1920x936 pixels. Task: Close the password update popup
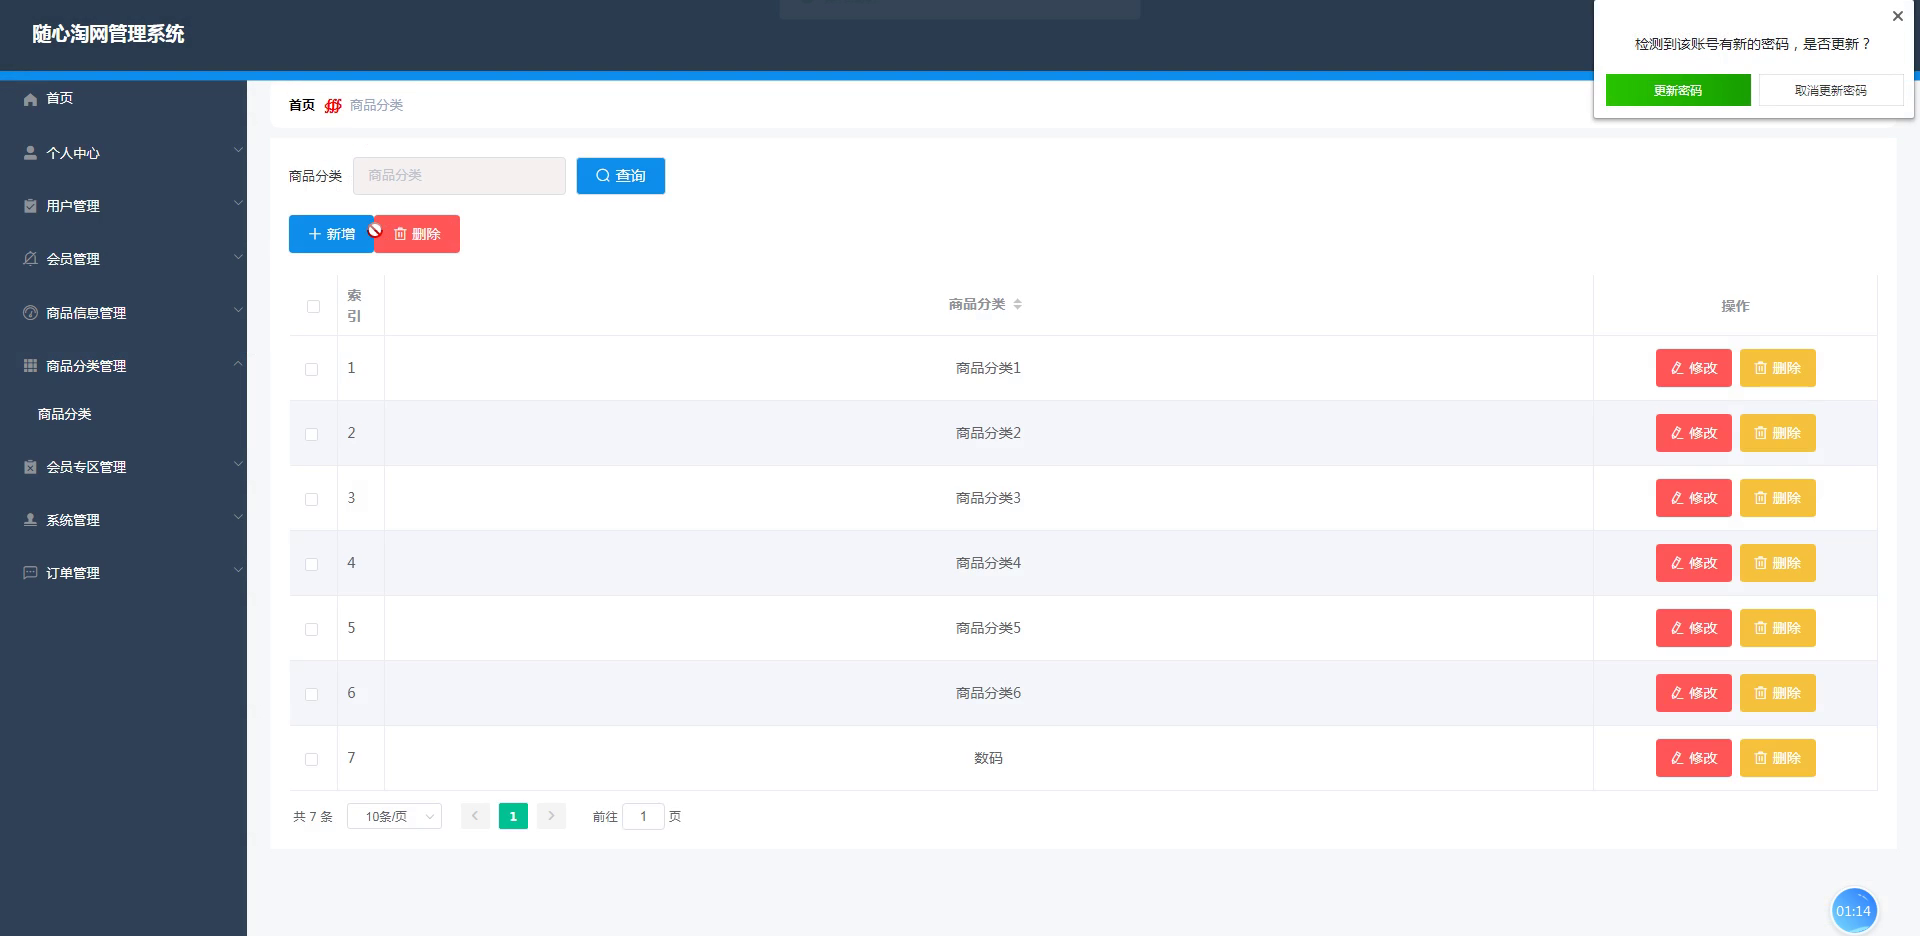coord(1897,16)
